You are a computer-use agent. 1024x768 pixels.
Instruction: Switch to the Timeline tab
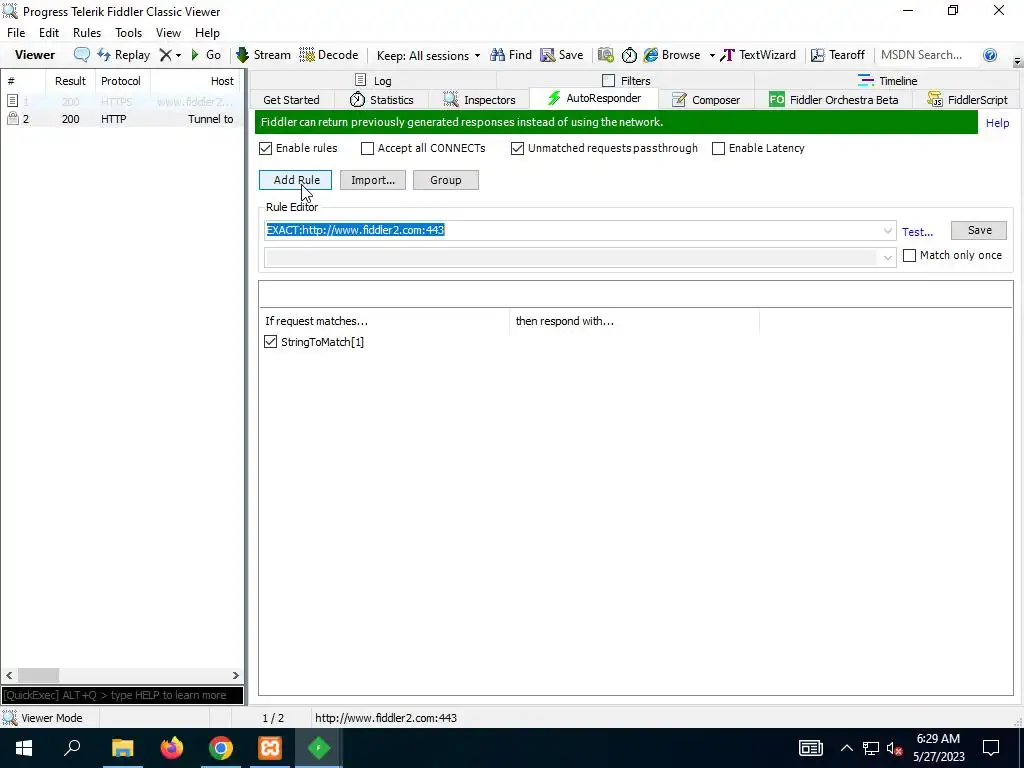coord(888,81)
